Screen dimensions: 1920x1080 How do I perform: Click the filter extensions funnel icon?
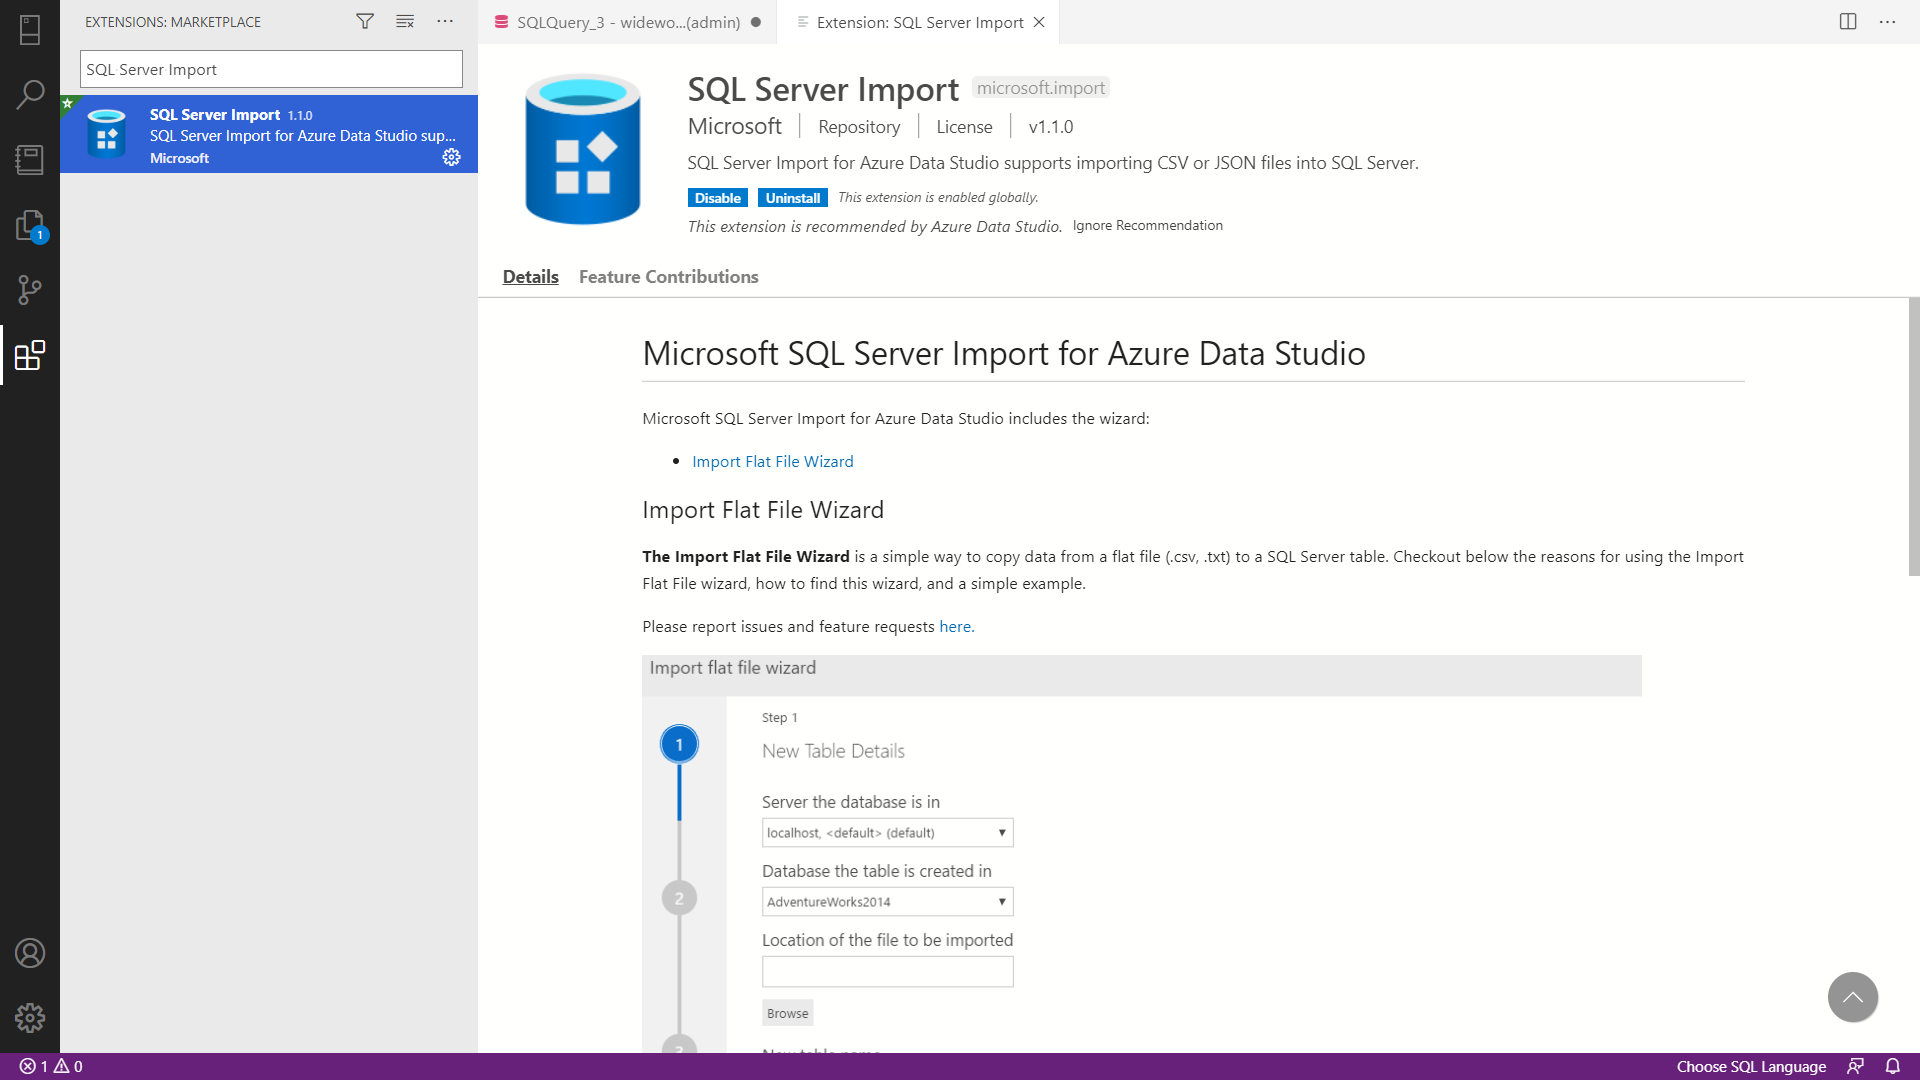point(365,21)
